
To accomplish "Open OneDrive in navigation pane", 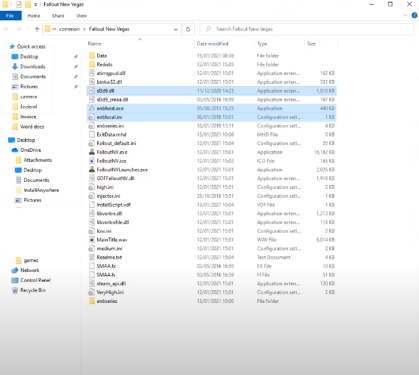I will tap(30, 150).
